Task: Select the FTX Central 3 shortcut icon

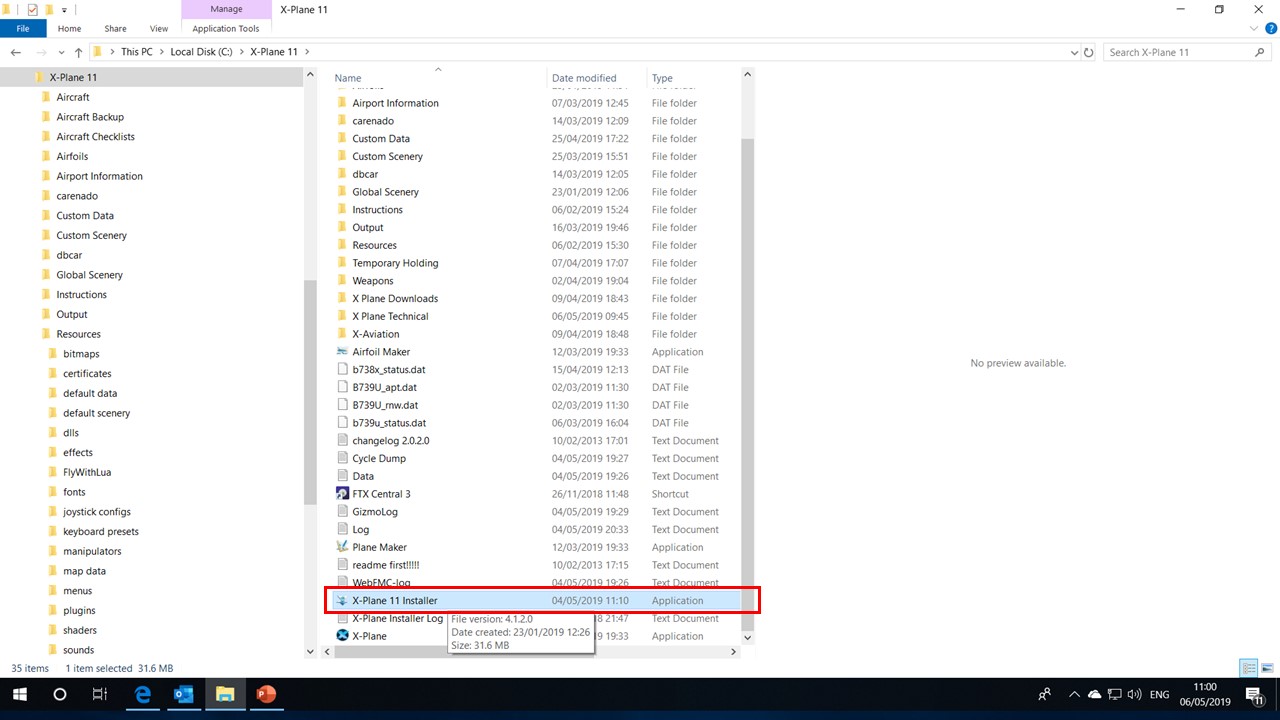Action: (342, 494)
